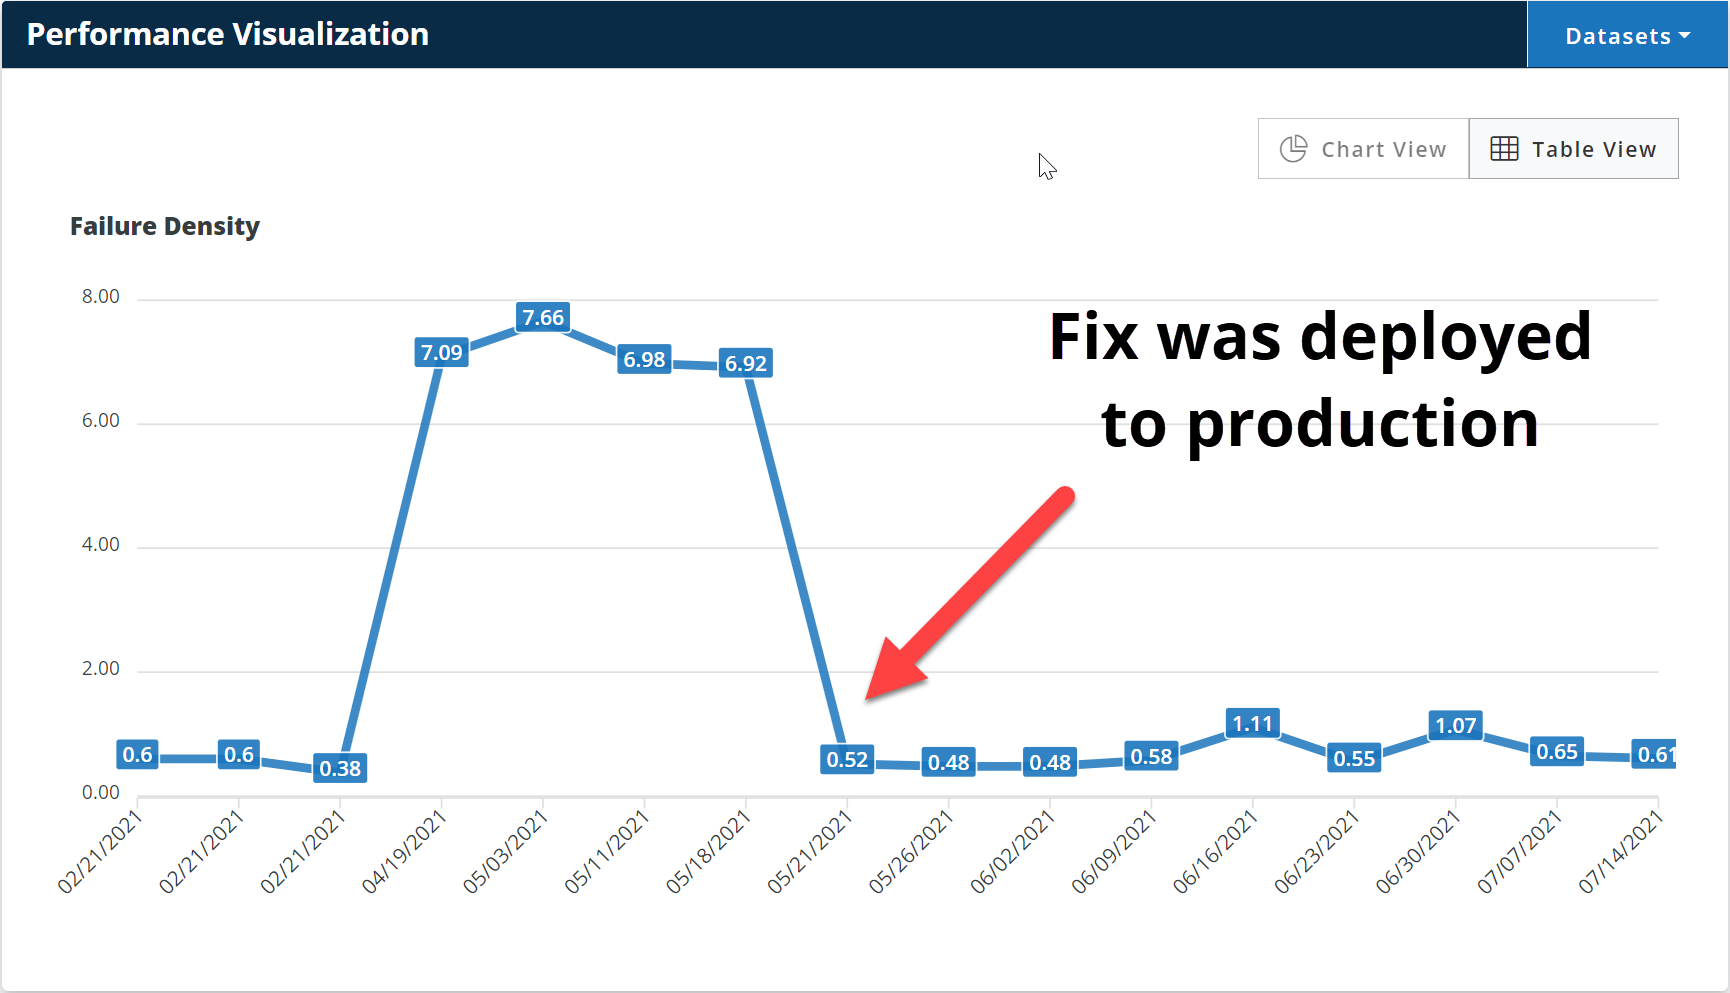Image resolution: width=1730 pixels, height=993 pixels.
Task: Click the Performance Visualization header title
Action: coord(228,34)
